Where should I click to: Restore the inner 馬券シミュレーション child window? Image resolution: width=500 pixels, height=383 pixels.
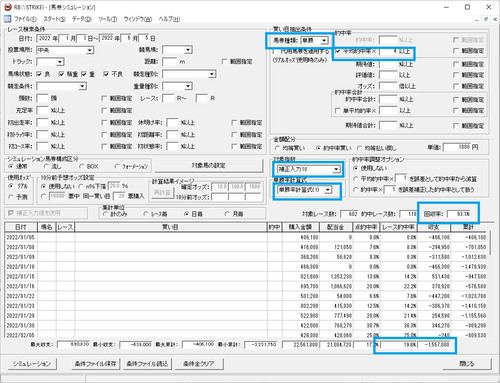pyautogui.click(x=486, y=19)
